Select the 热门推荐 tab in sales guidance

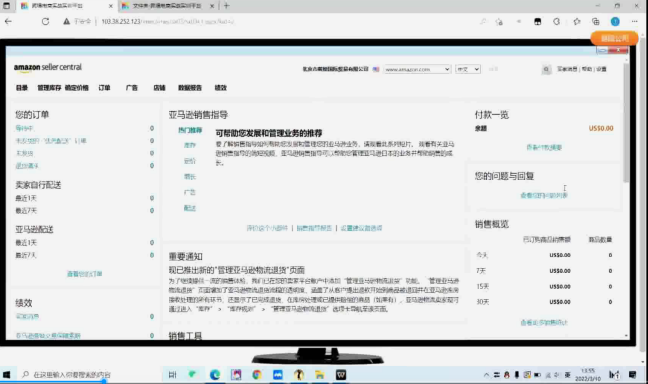click(x=190, y=130)
